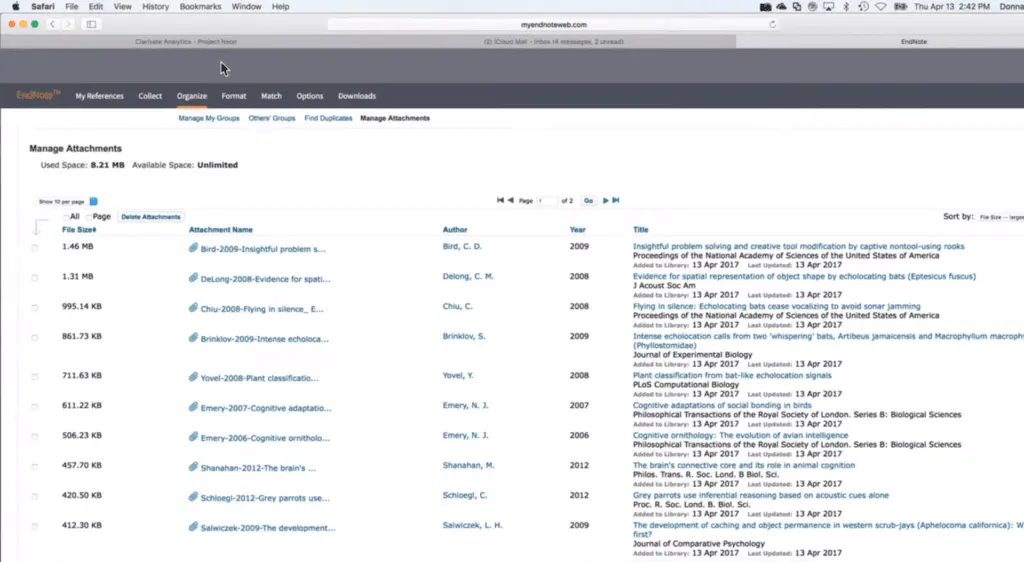Open Find Duplicates link
The image size is (1024, 562).
click(328, 118)
